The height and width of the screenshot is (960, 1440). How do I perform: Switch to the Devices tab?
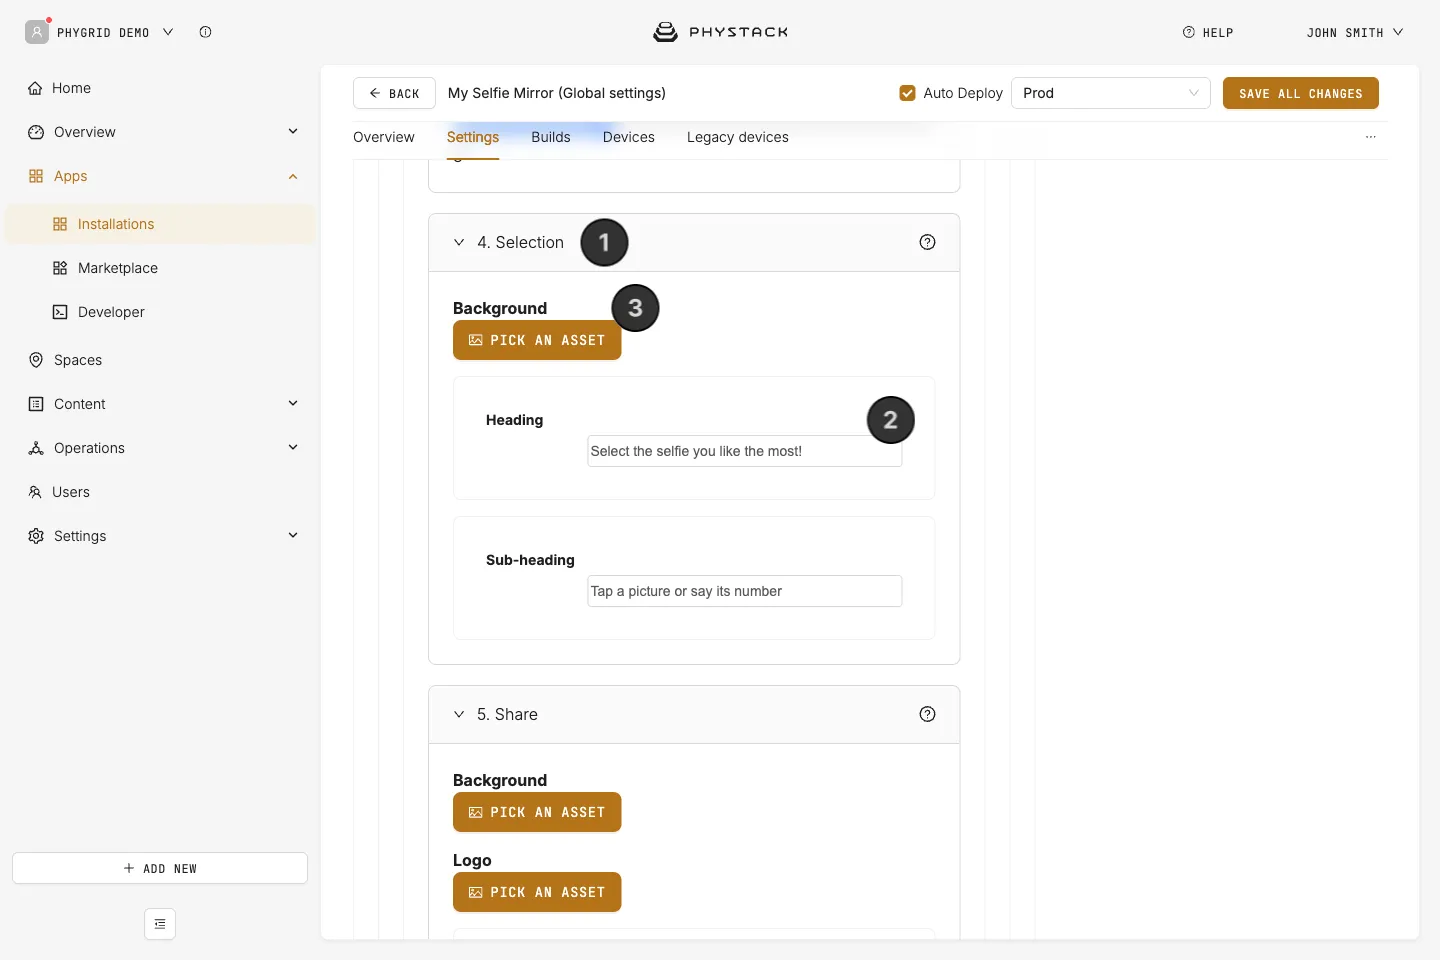coord(629,137)
